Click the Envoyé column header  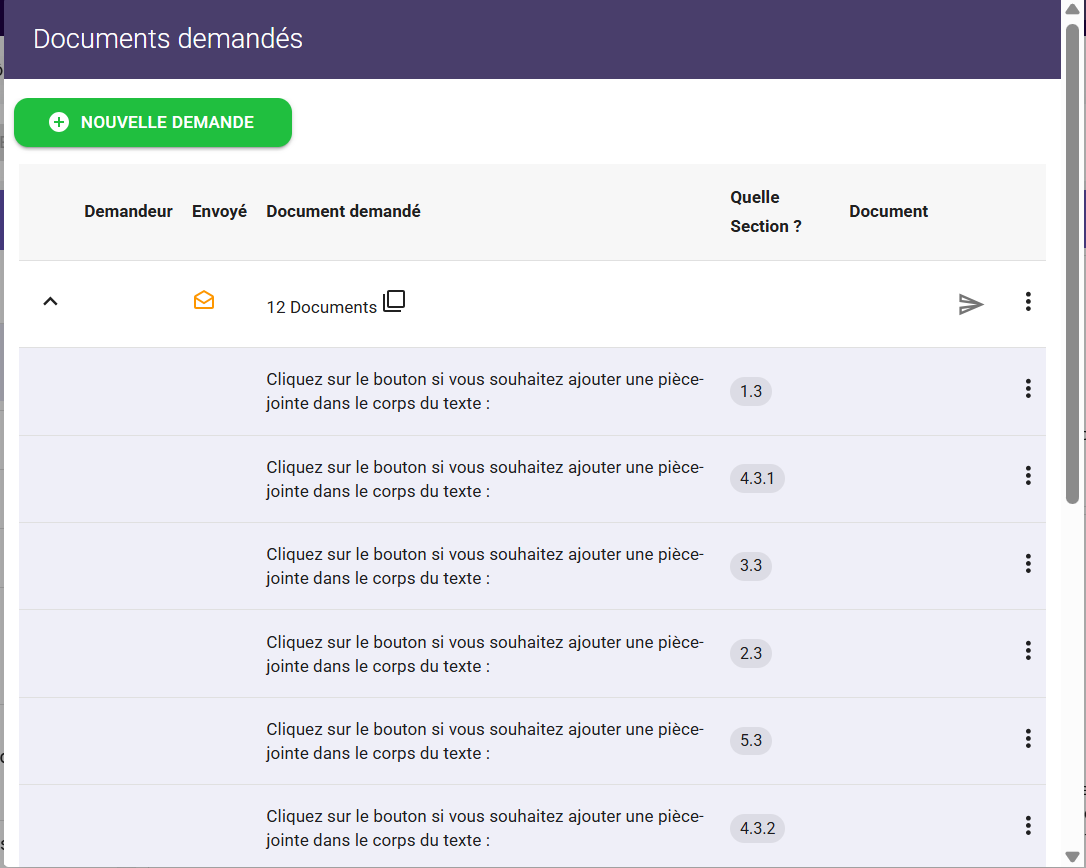pos(219,212)
